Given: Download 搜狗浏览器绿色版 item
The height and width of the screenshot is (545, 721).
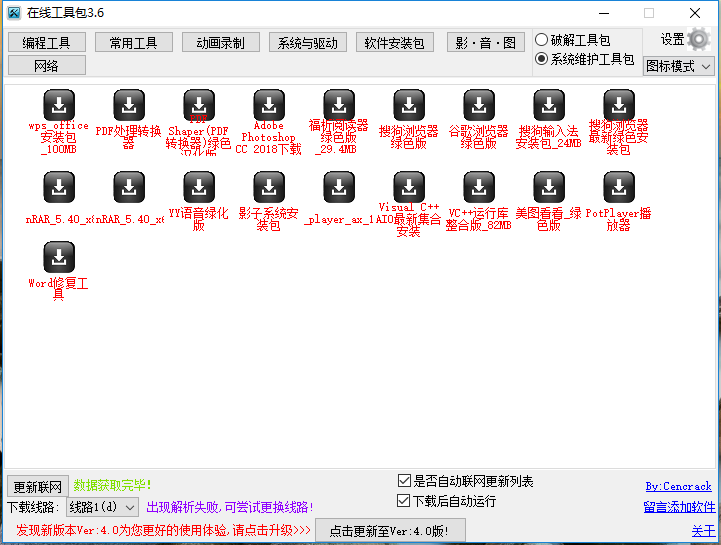Looking at the screenshot, I should (x=409, y=105).
